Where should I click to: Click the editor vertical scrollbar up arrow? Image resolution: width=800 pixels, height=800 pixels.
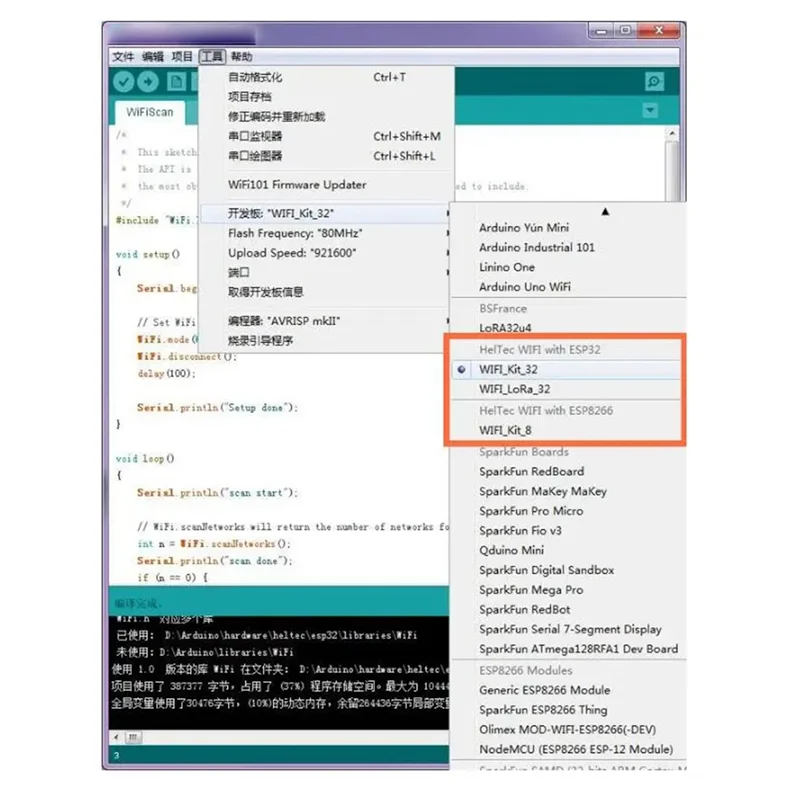[x=672, y=134]
